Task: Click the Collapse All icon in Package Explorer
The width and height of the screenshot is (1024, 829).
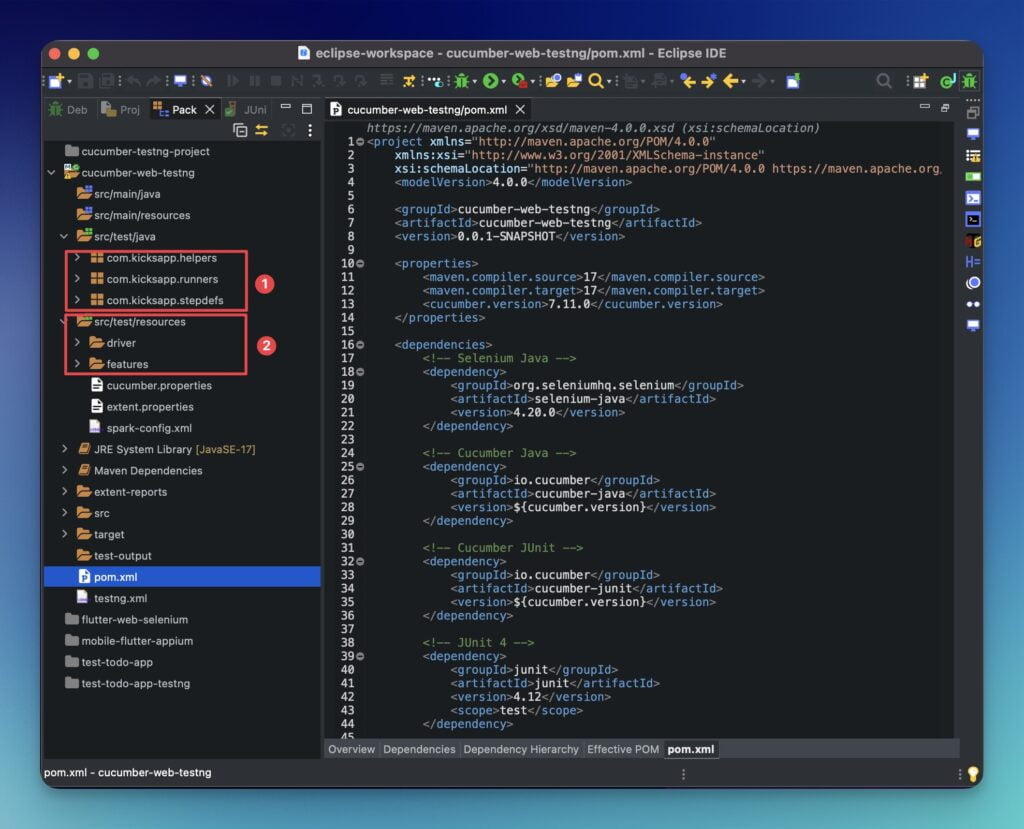Action: [x=240, y=131]
